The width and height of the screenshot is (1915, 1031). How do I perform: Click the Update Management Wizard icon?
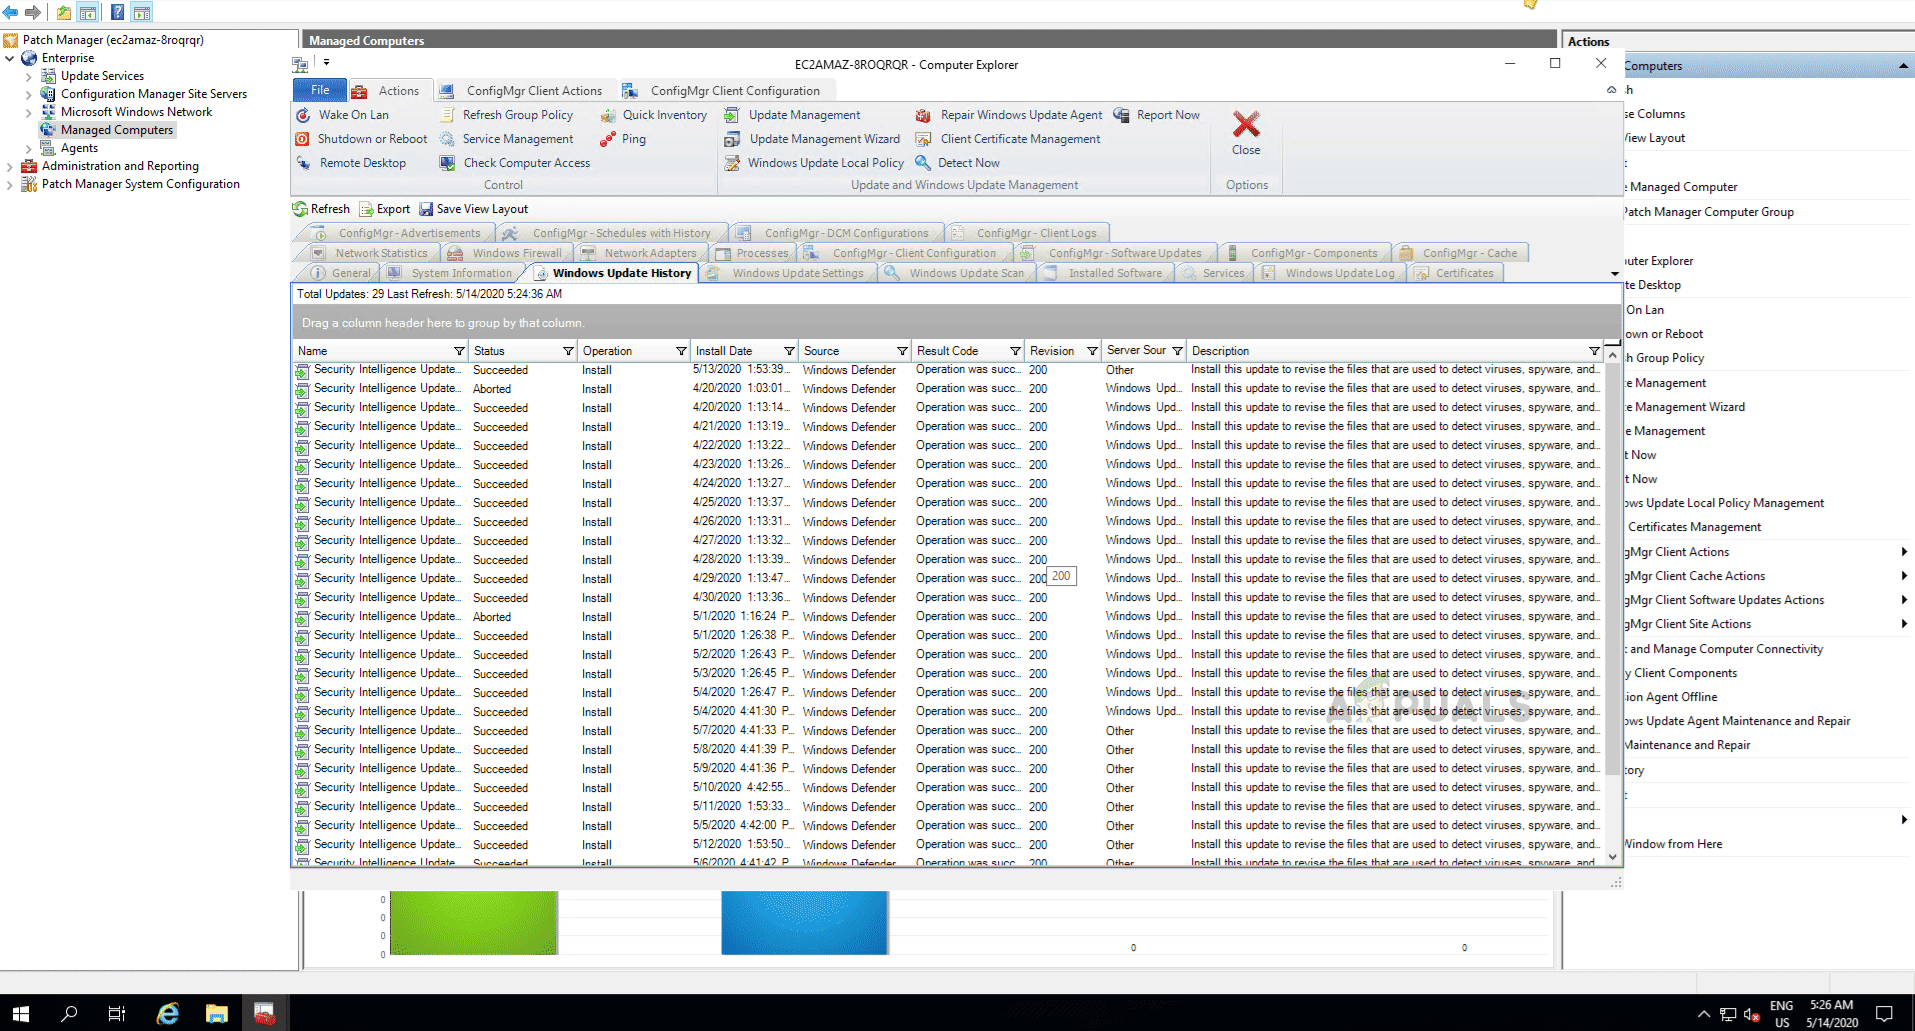click(x=732, y=139)
